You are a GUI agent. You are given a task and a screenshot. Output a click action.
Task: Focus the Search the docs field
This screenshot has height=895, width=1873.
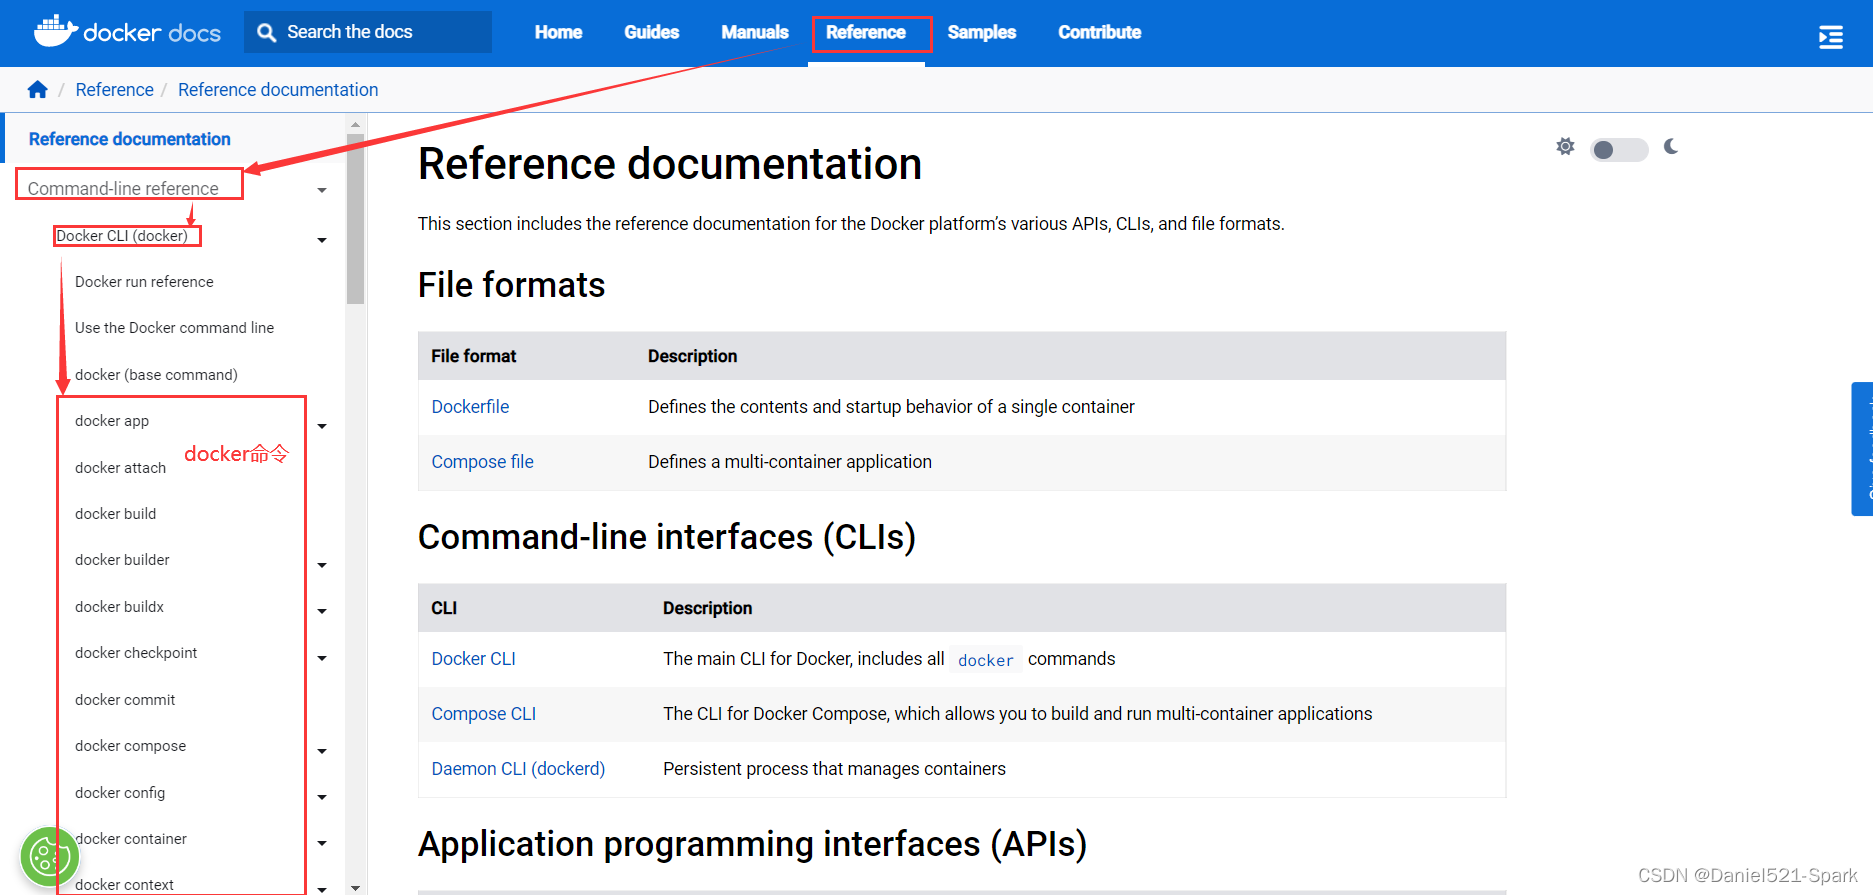(x=368, y=32)
